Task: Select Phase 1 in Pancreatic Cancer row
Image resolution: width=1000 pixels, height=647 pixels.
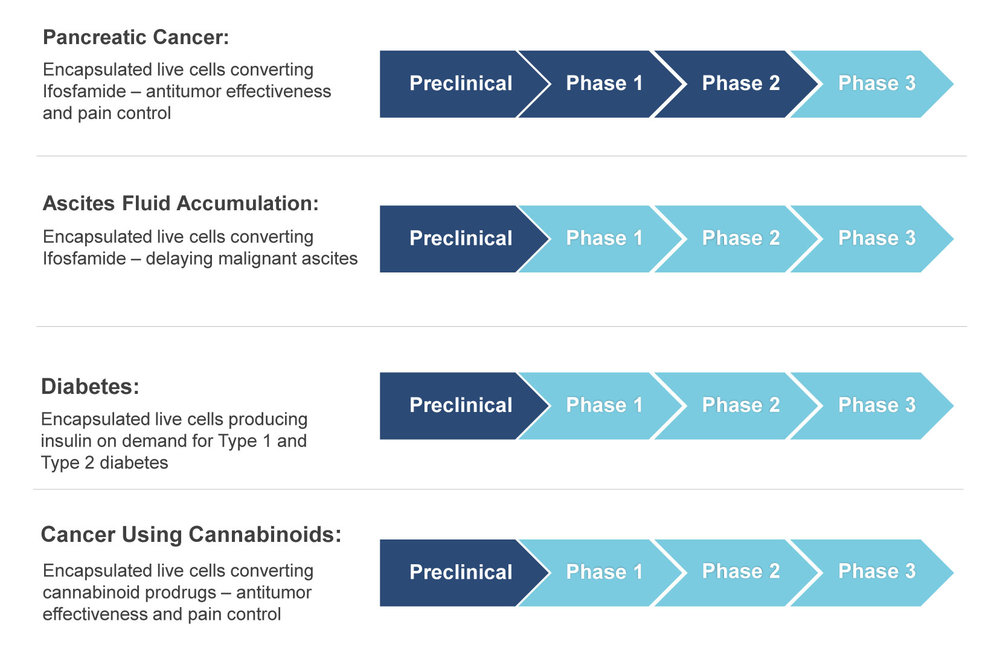Action: [603, 84]
